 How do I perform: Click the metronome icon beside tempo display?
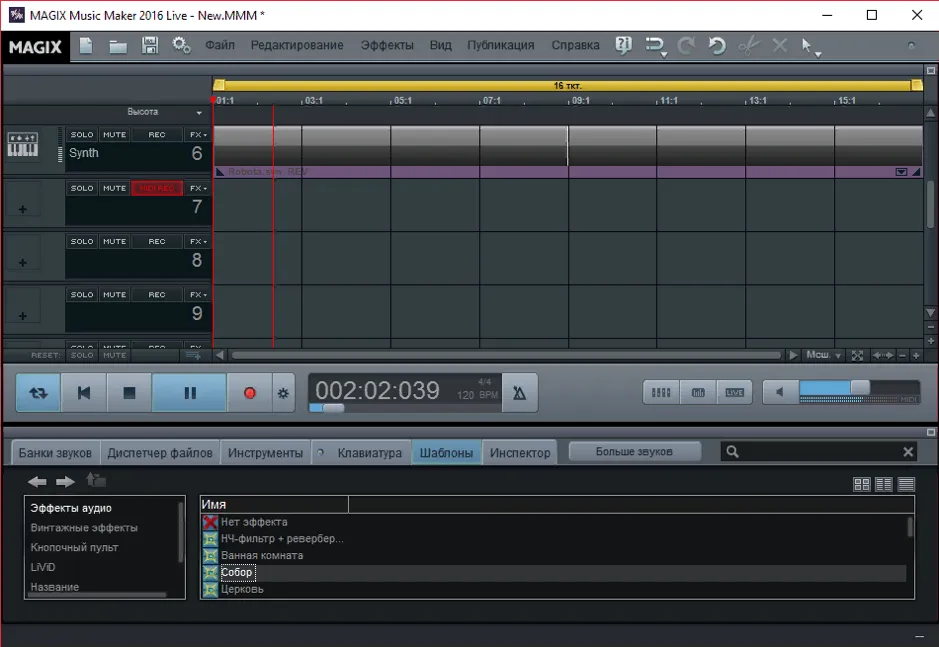[520, 393]
